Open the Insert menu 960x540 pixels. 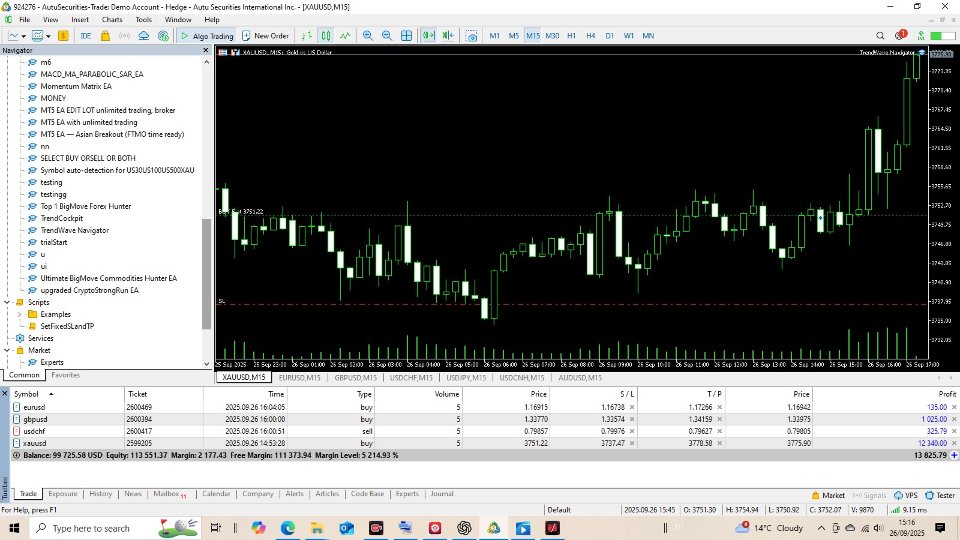(x=80, y=20)
